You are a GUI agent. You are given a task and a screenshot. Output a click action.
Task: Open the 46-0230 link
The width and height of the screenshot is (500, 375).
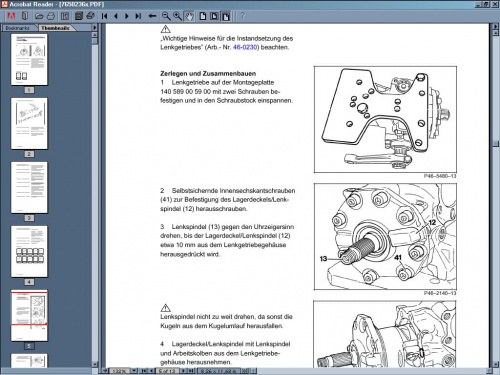point(245,47)
